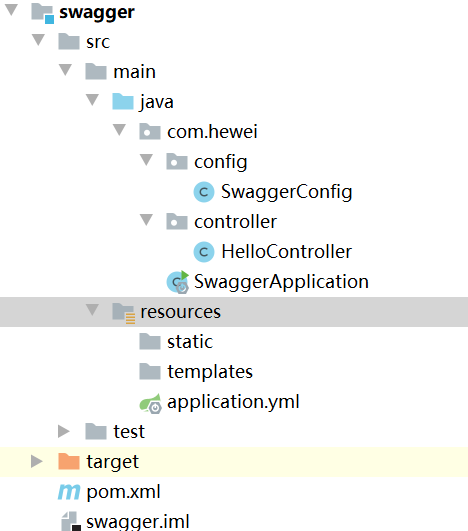Screen dimensions: 468x531
Task: Select the templates folder label
Action: tap(210, 372)
